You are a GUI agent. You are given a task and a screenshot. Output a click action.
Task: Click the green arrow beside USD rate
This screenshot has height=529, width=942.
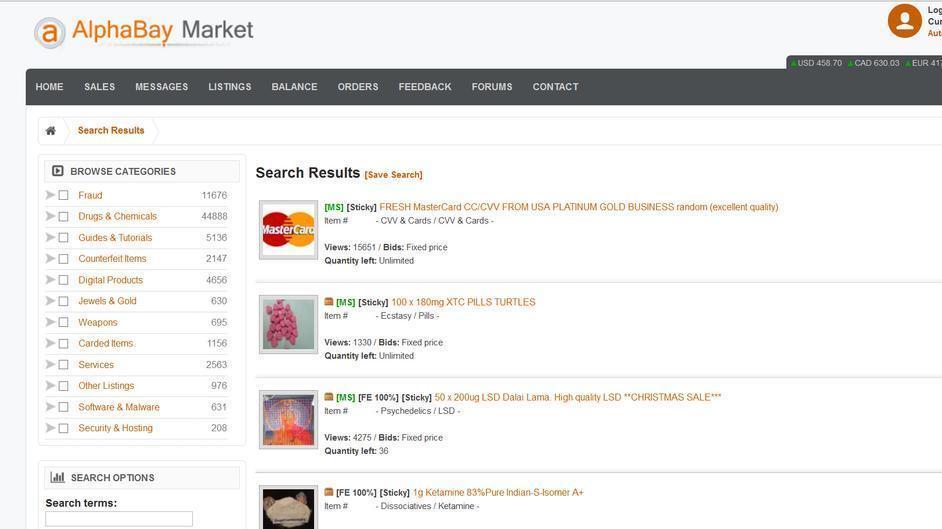793,63
